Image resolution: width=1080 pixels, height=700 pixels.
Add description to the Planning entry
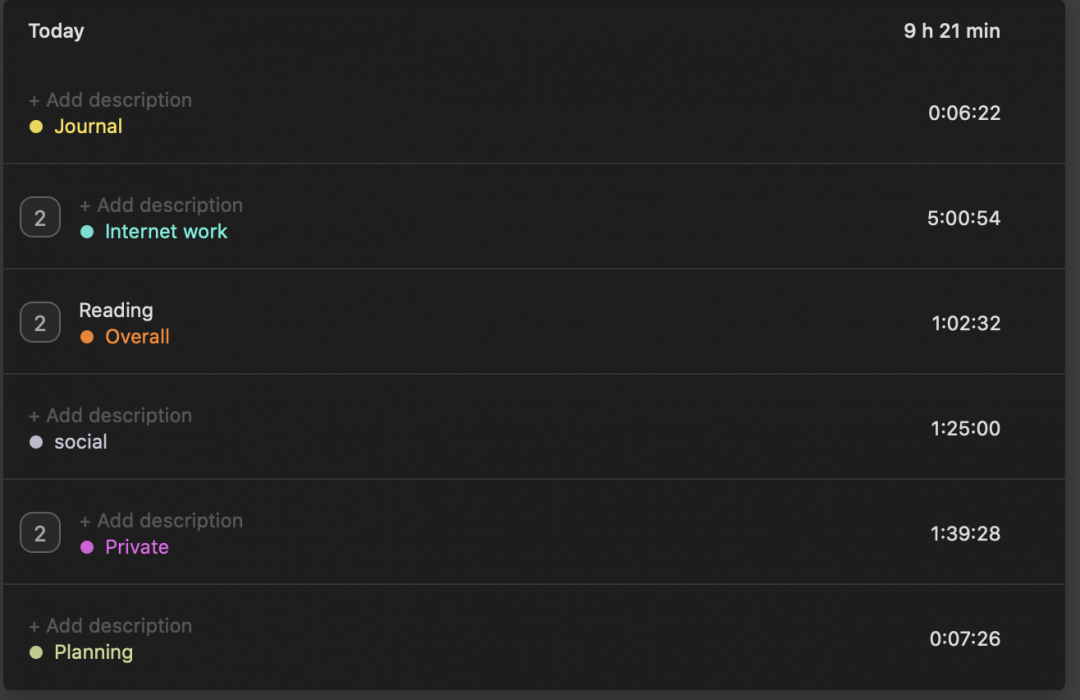[110, 625]
